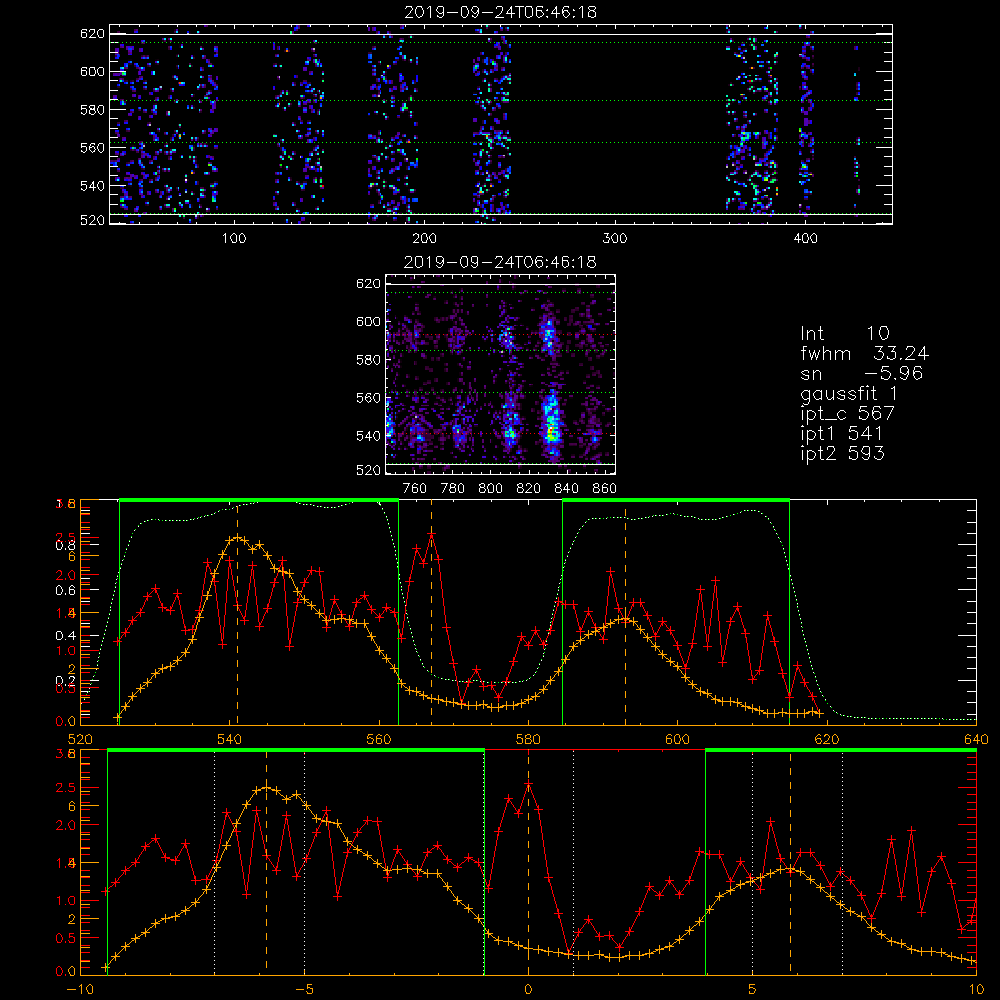This screenshot has height=1000, width=1000.
Task: Click x-axis label 860 of the zoomed spectrogram
Action: click(x=605, y=489)
